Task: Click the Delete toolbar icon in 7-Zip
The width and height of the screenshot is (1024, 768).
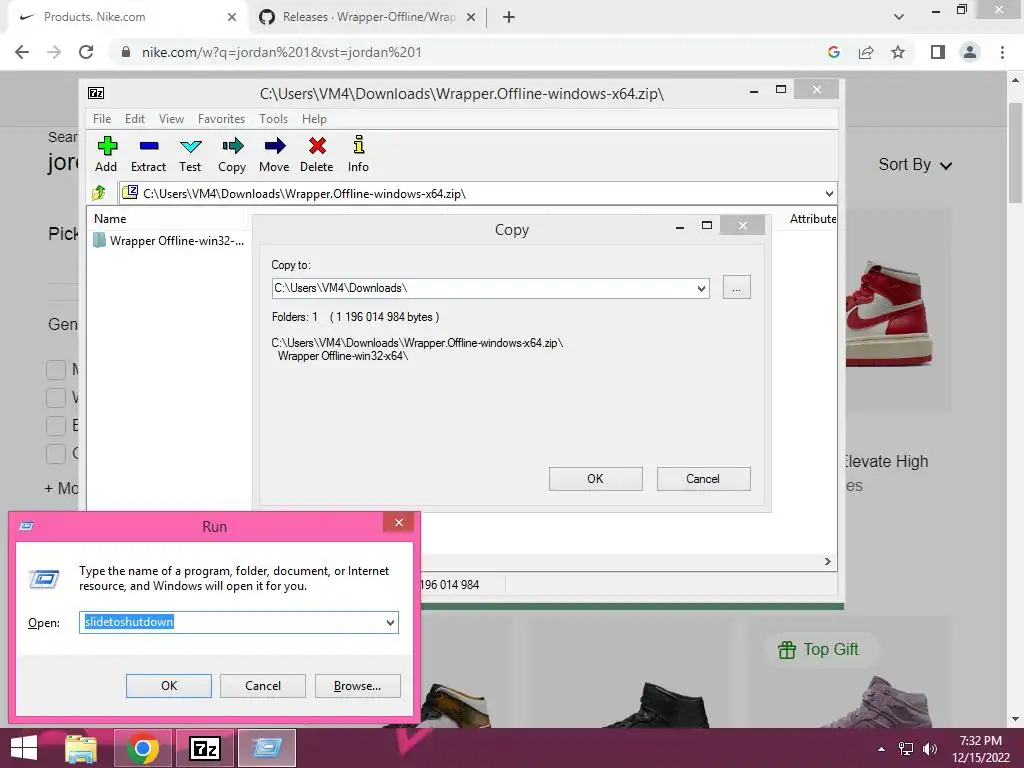Action: [317, 154]
